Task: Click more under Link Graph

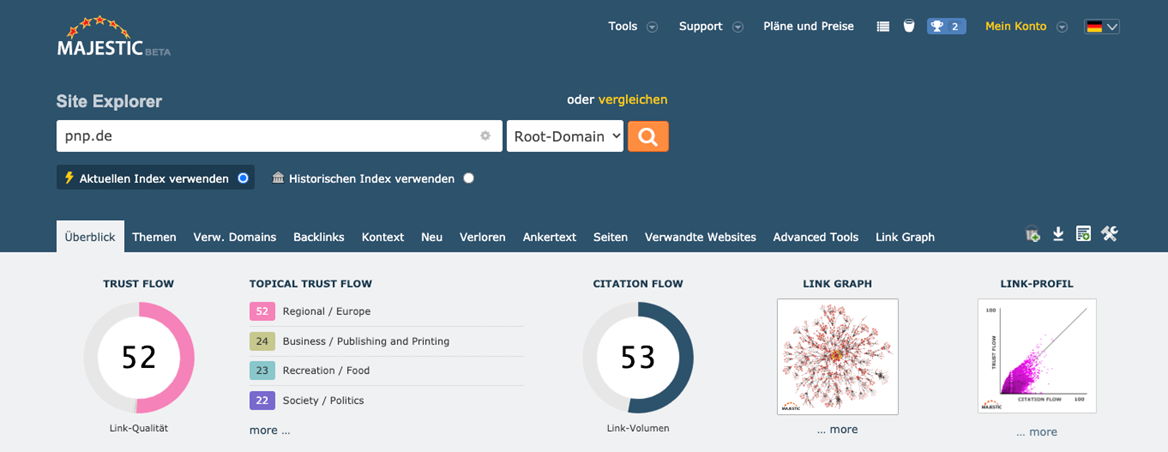Action: pos(837,429)
